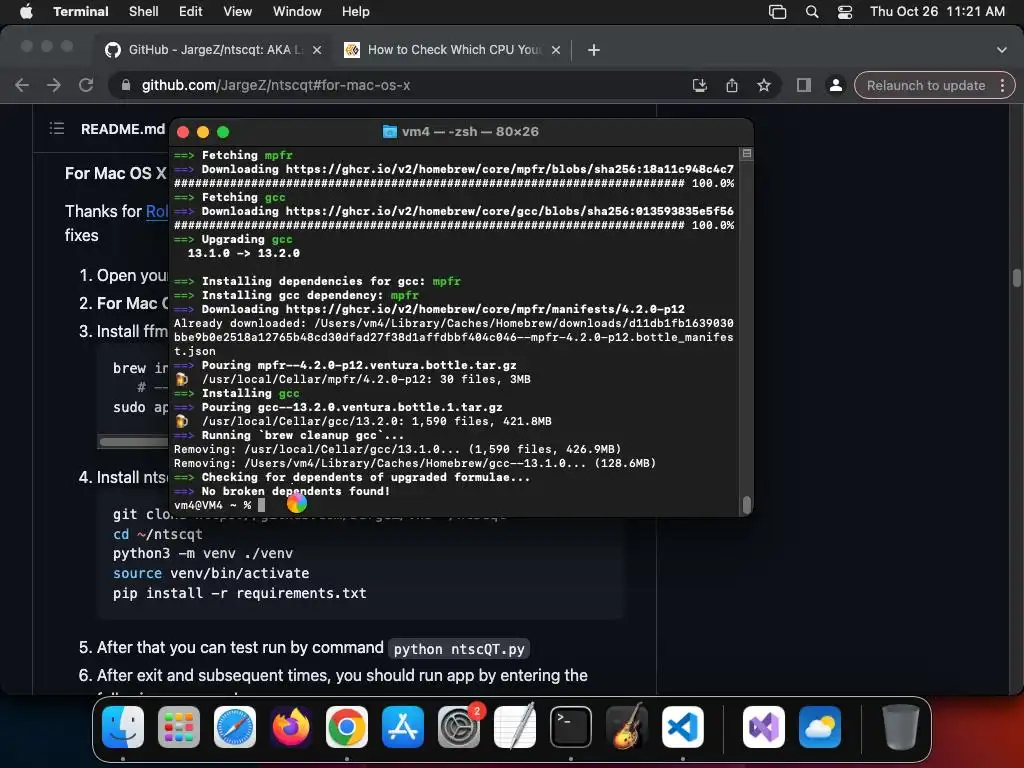Image resolution: width=1024 pixels, height=768 pixels.
Task: Click the GitHub page vertical scrollbar
Action: [1016, 278]
